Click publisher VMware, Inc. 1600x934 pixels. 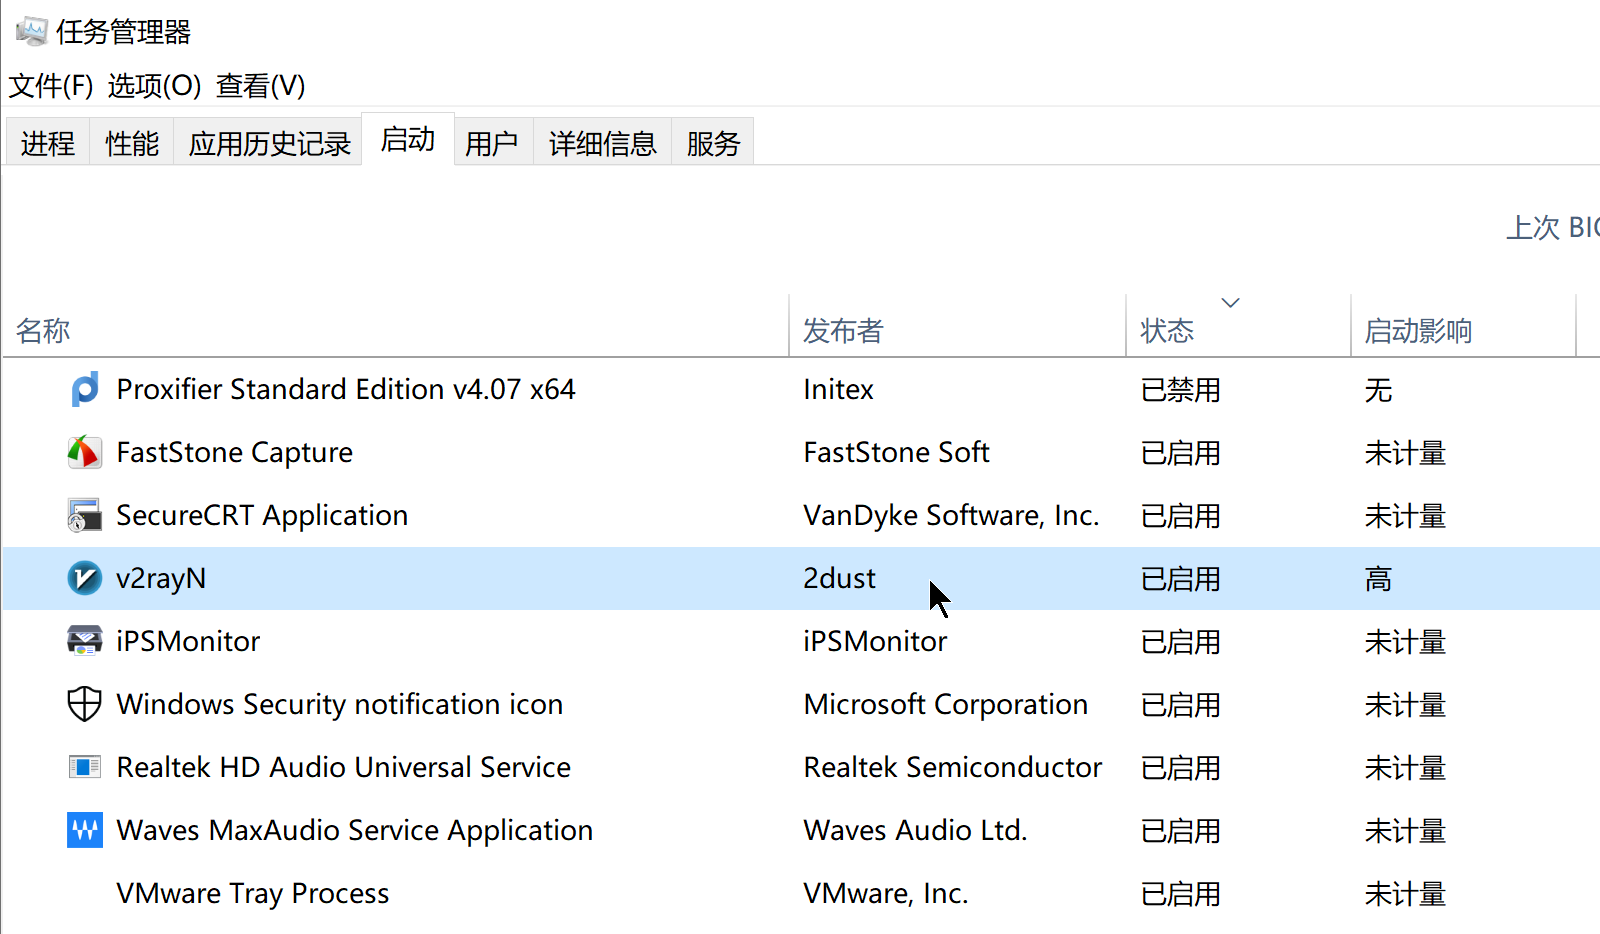click(x=886, y=893)
